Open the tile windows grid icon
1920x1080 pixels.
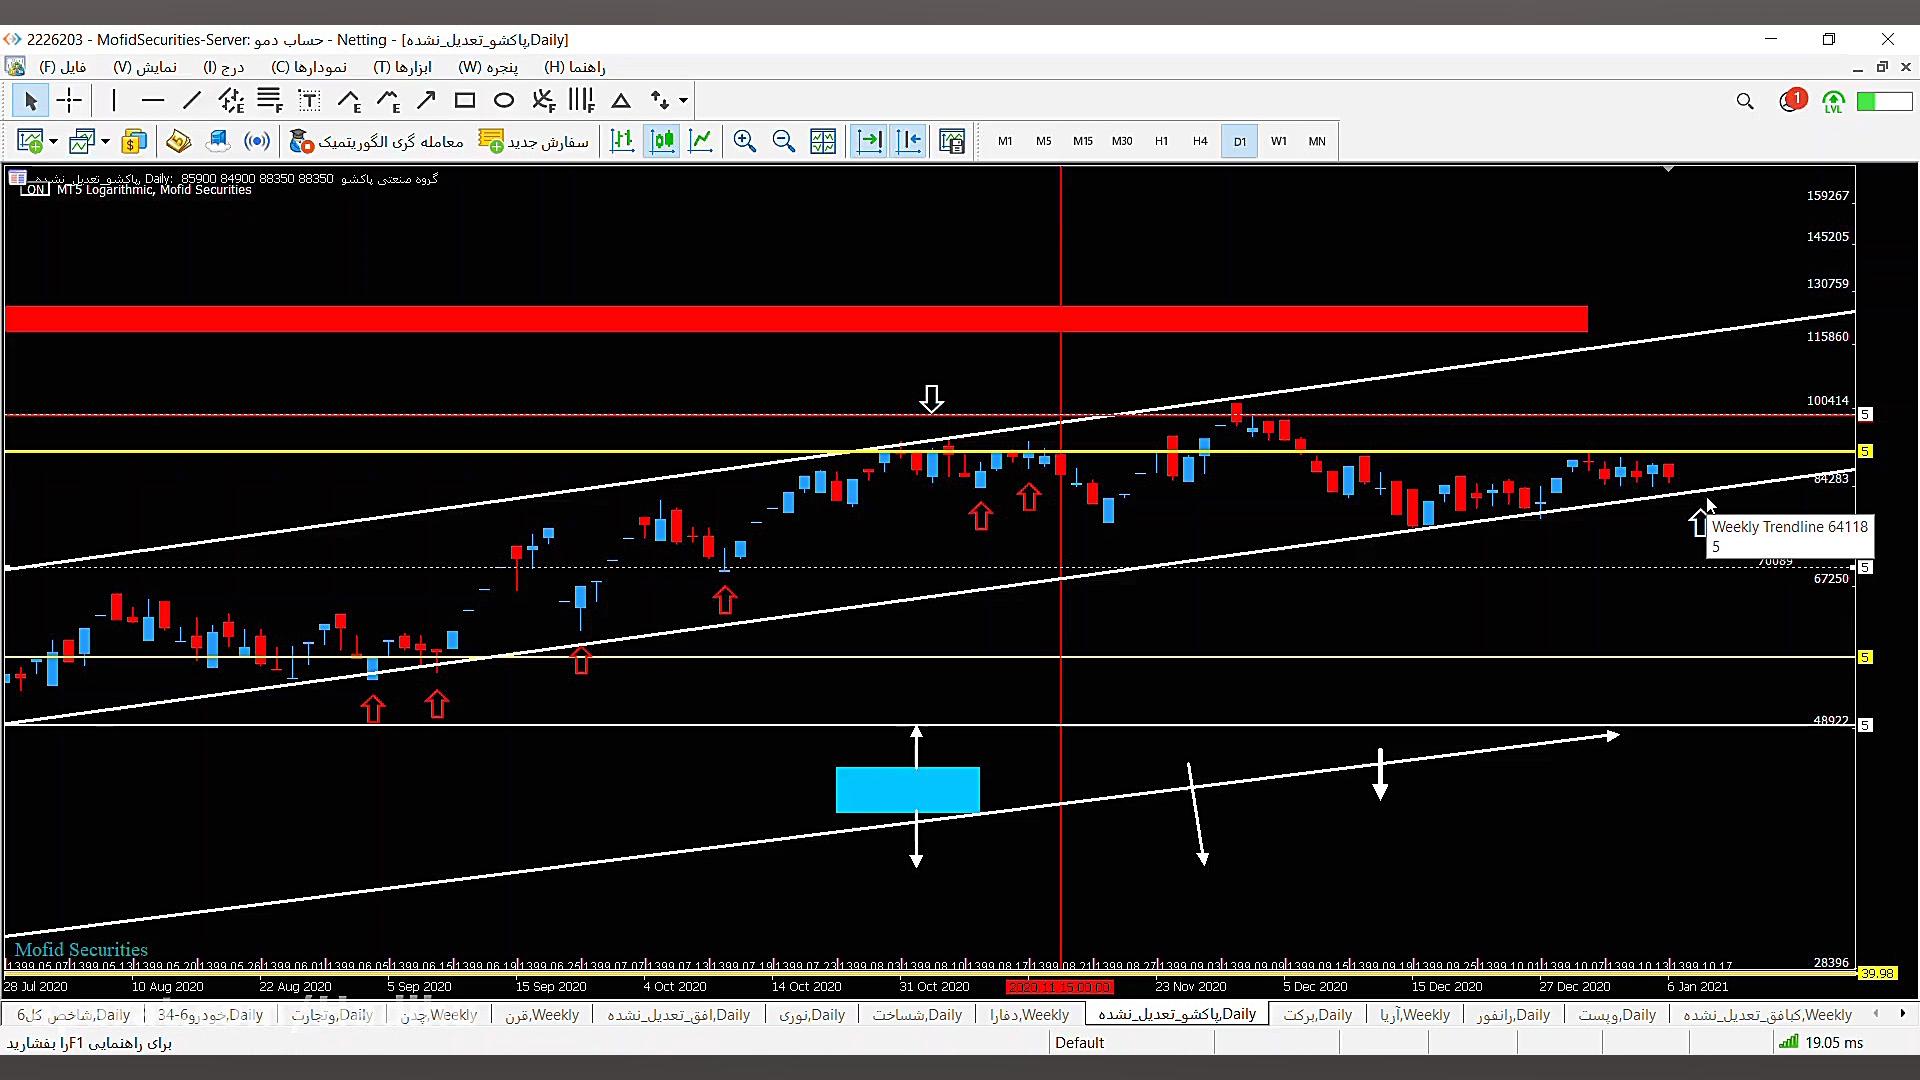point(823,141)
